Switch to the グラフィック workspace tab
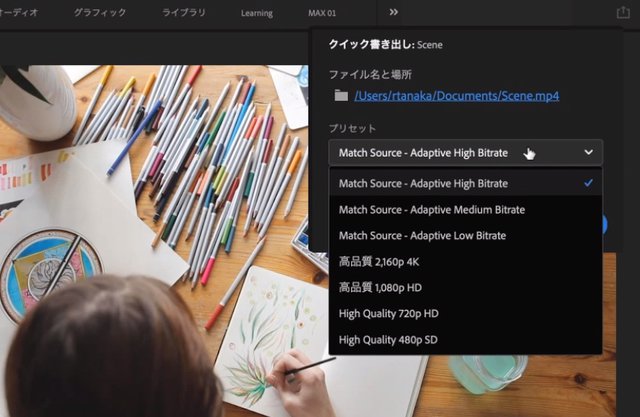Image resolution: width=640 pixels, height=417 pixels. pyautogui.click(x=100, y=13)
